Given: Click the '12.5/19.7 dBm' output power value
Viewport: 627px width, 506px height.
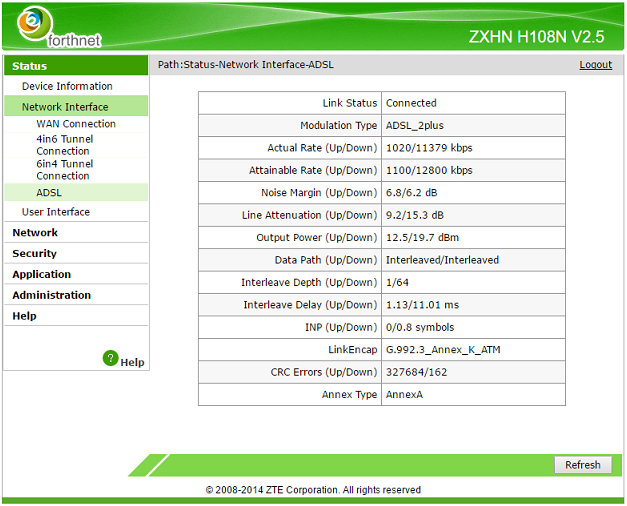Looking at the screenshot, I should point(422,237).
